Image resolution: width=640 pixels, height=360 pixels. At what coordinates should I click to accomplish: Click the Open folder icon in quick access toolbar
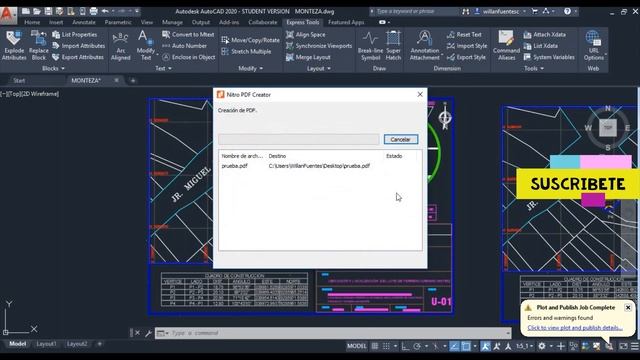tap(37, 11)
